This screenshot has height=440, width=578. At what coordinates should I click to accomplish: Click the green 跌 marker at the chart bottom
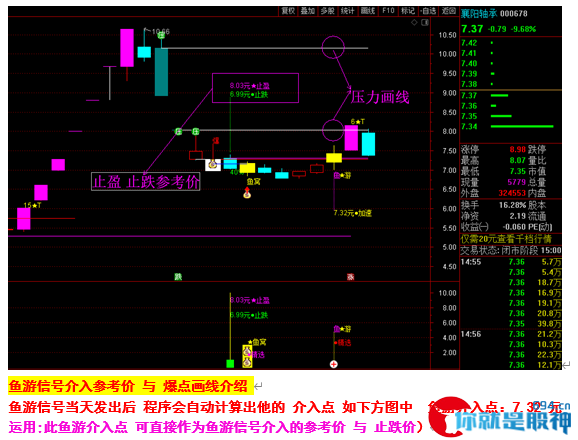point(178,277)
